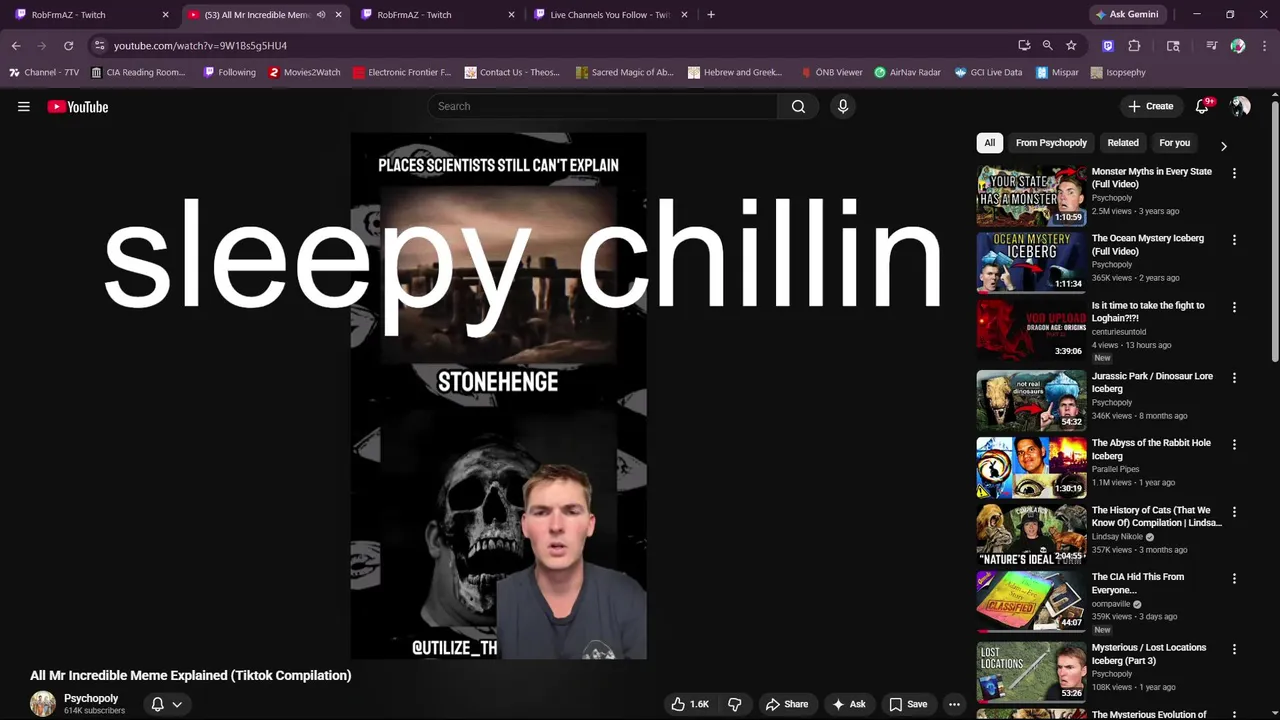Click the search magnifier button
The height and width of the screenshot is (720, 1280).
[798, 106]
